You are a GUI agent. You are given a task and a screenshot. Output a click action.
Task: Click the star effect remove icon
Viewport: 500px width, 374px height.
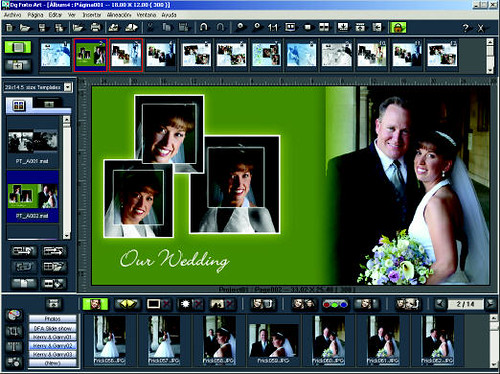tap(191, 304)
